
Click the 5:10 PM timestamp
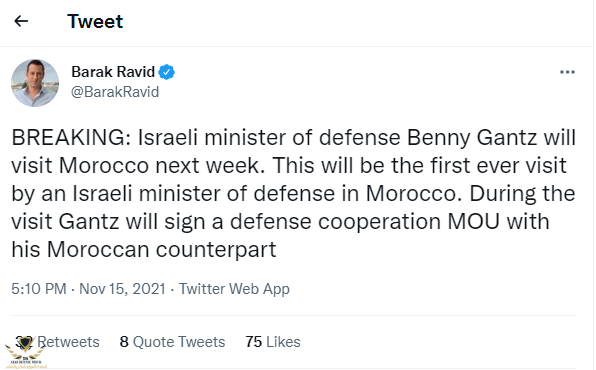pos(38,289)
